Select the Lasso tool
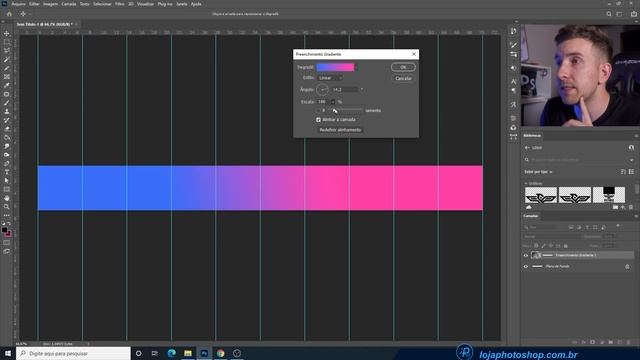Viewport: 640px width, 360px height. (7, 51)
